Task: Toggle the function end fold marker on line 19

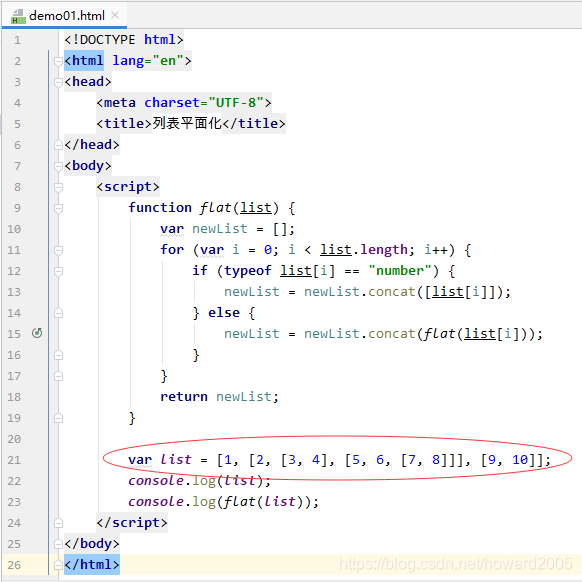Action: click(58, 418)
